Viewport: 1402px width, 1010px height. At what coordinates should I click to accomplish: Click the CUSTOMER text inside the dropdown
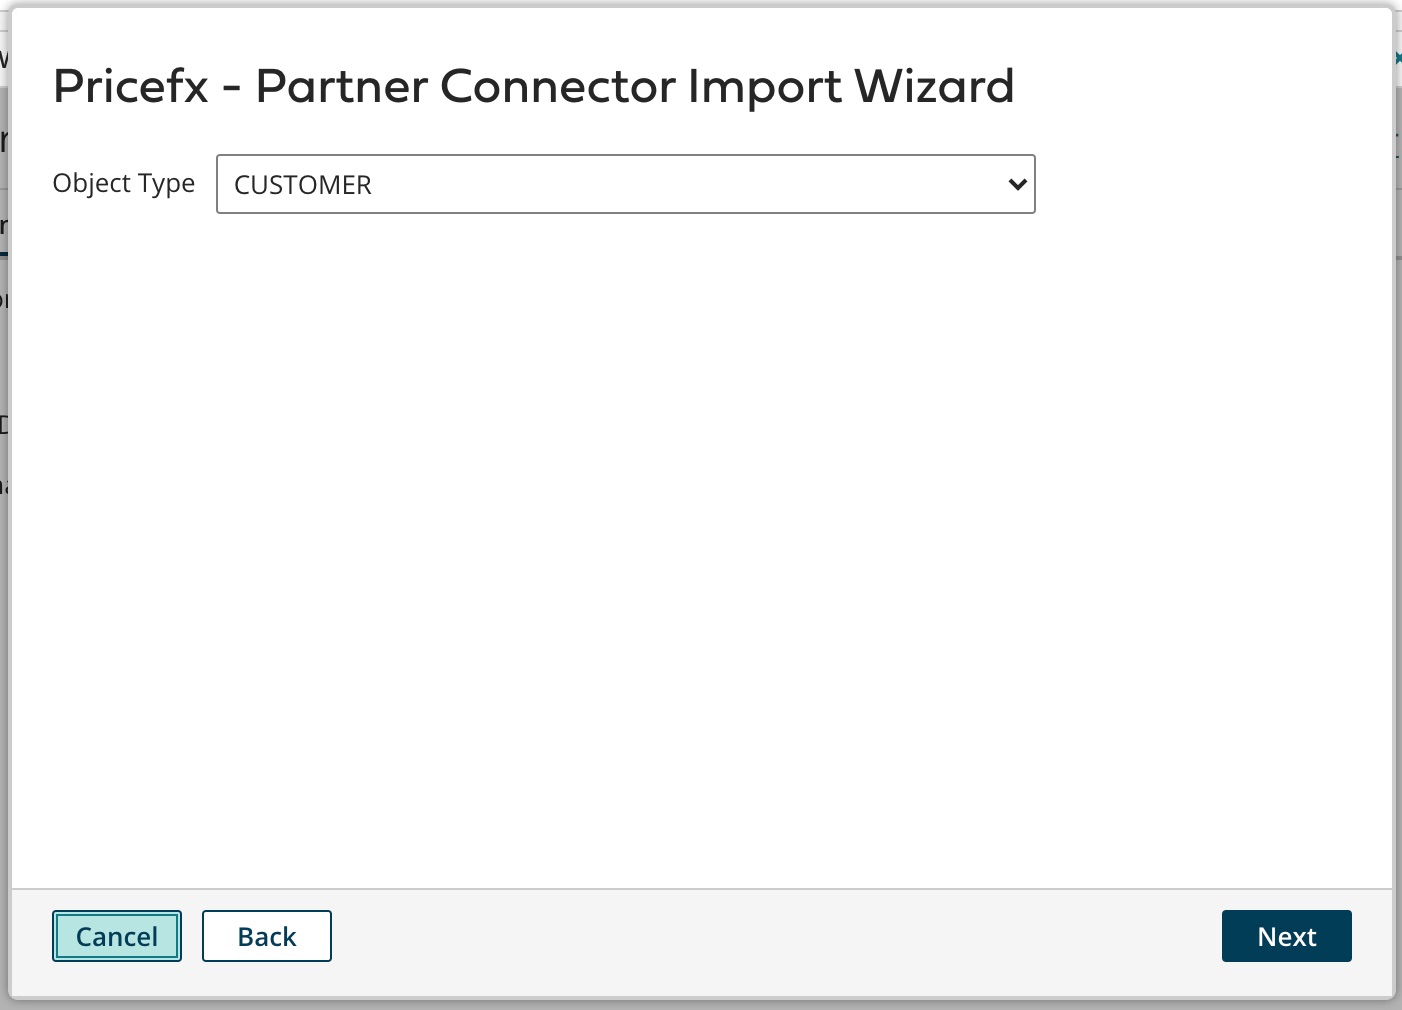click(302, 185)
